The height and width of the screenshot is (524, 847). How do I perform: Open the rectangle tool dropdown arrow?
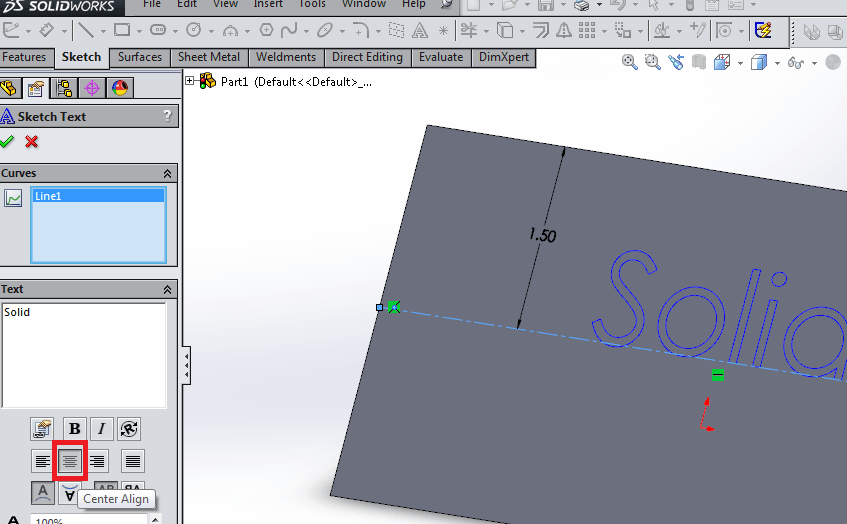pyautogui.click(x=140, y=30)
